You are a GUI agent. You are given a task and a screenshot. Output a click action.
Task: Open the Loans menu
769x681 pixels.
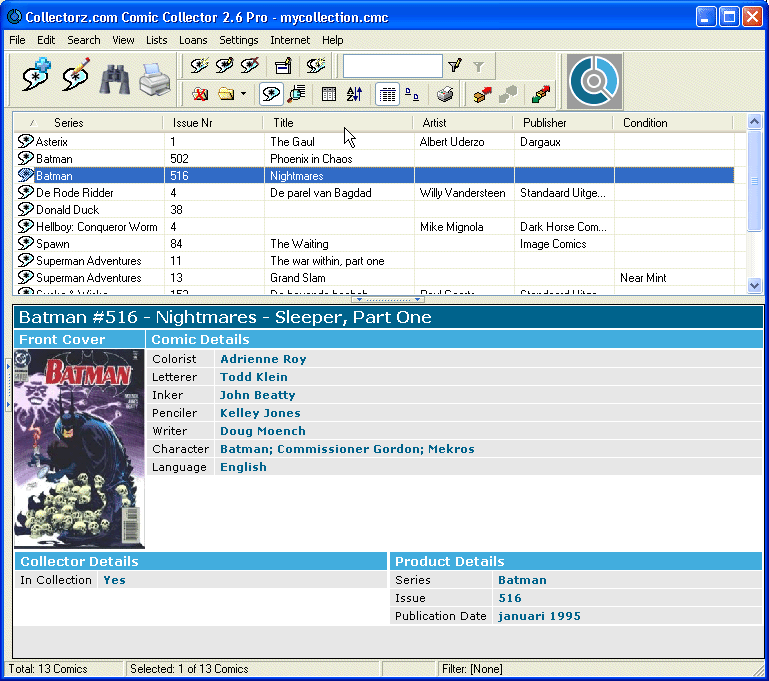tap(193, 40)
